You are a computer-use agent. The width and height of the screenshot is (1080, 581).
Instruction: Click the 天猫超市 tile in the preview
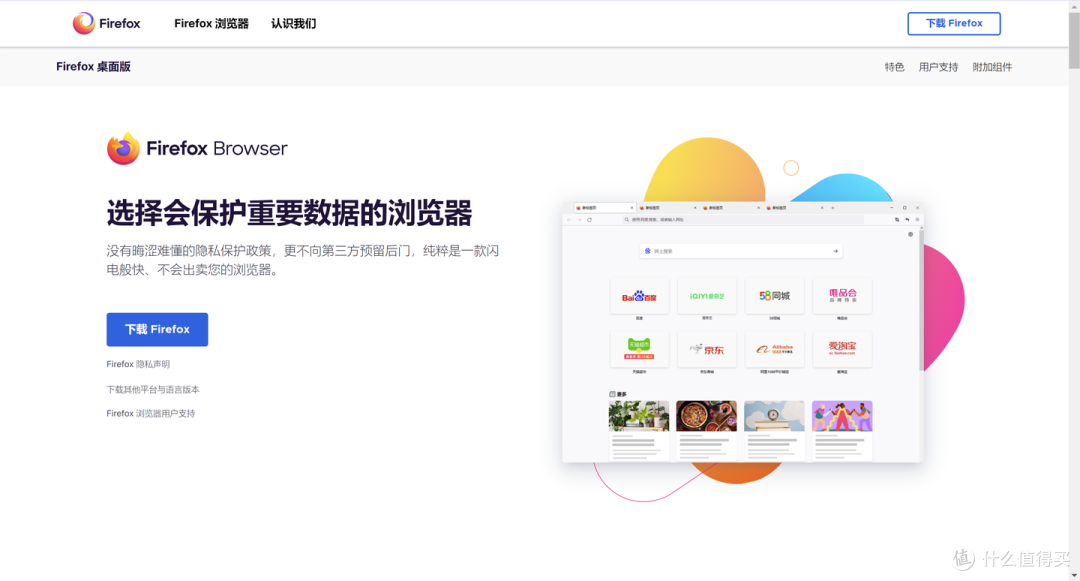point(639,350)
